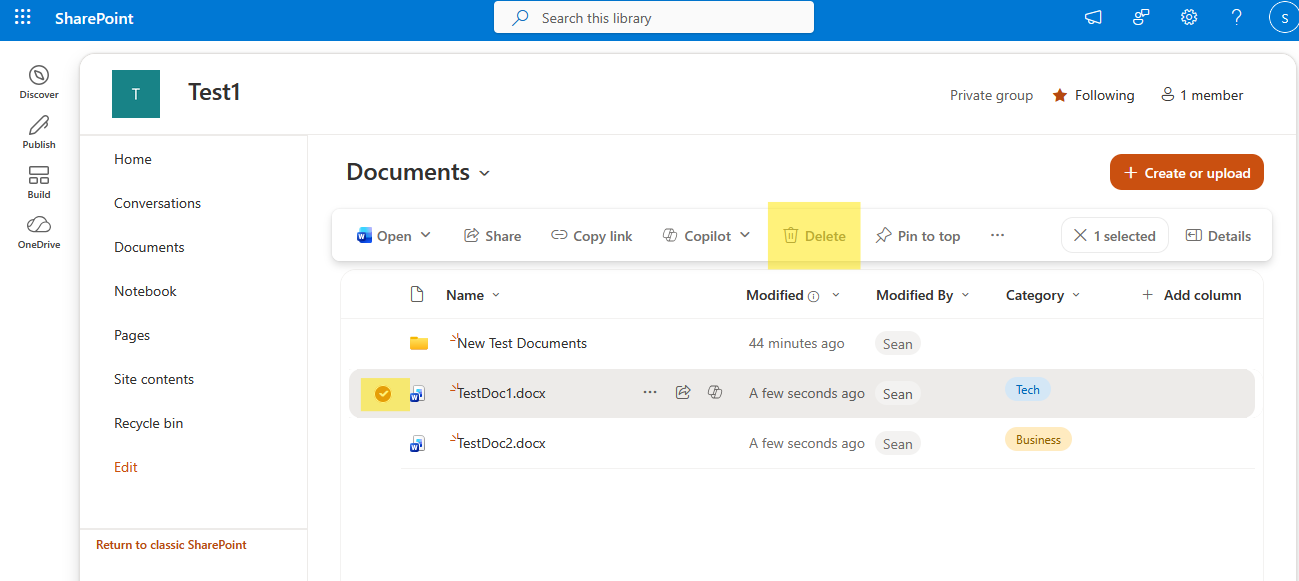Open the TestDoc2.docx file name

[501, 443]
